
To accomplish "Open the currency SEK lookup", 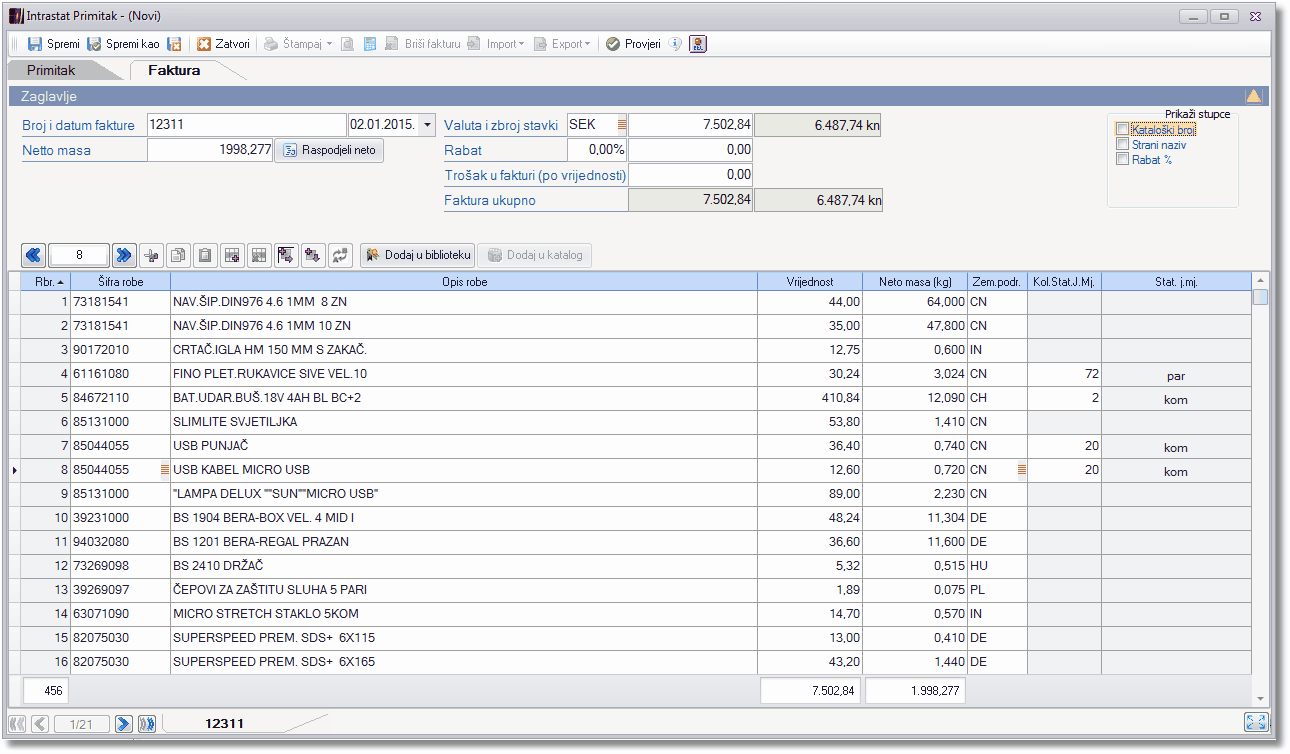I will pyautogui.click(x=621, y=125).
